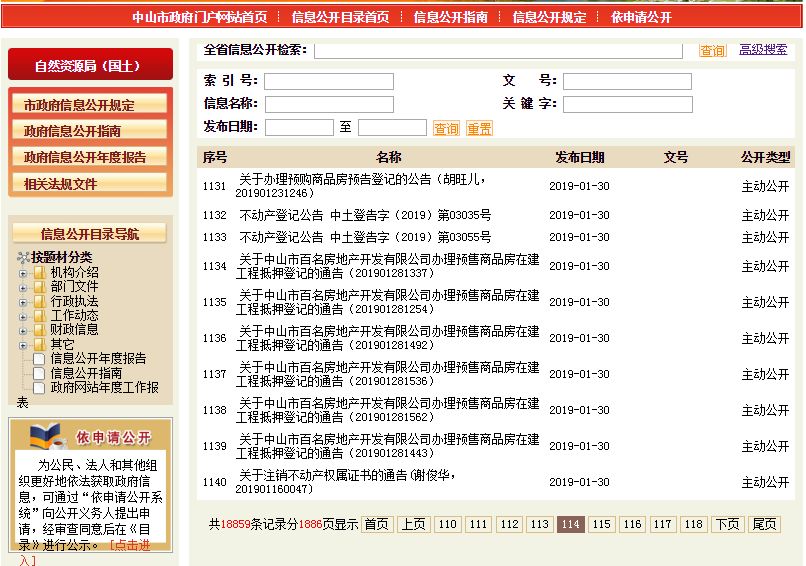The image size is (806, 566).
Task: Click the page icon for 信息公开指南
Action: tap(39, 373)
